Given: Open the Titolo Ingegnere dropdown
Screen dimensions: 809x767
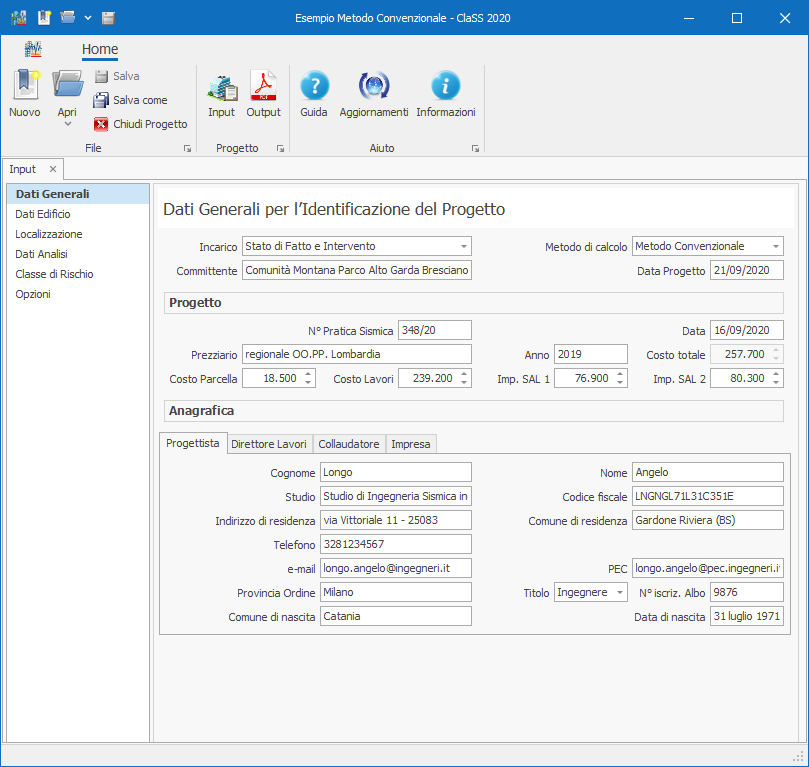Looking at the screenshot, I should tap(620, 593).
